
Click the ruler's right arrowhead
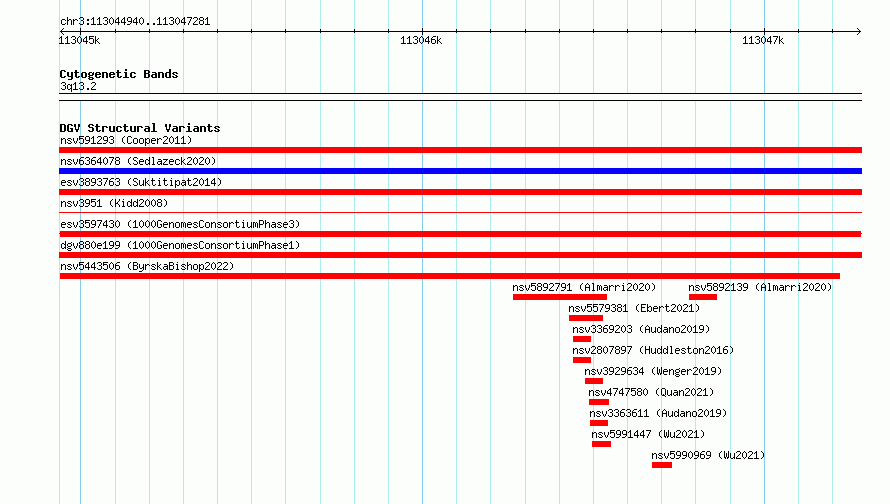(x=859, y=31)
